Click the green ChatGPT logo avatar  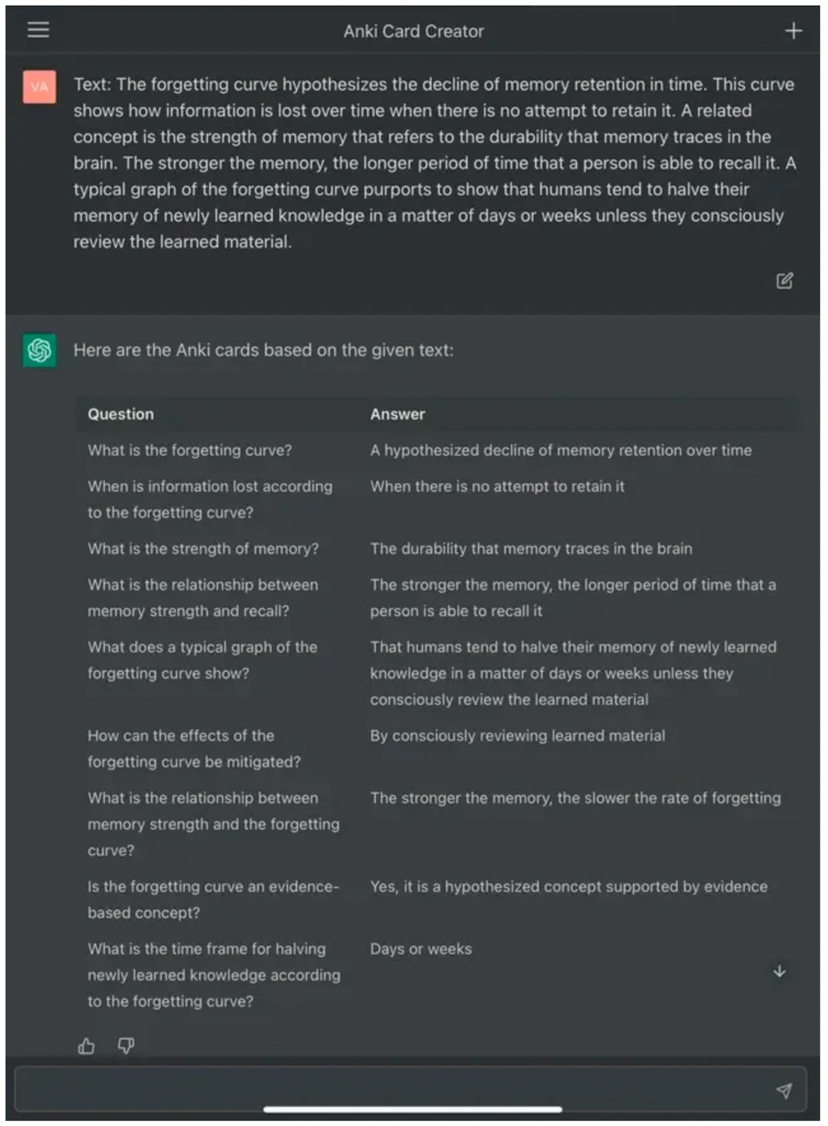pyautogui.click(x=40, y=351)
